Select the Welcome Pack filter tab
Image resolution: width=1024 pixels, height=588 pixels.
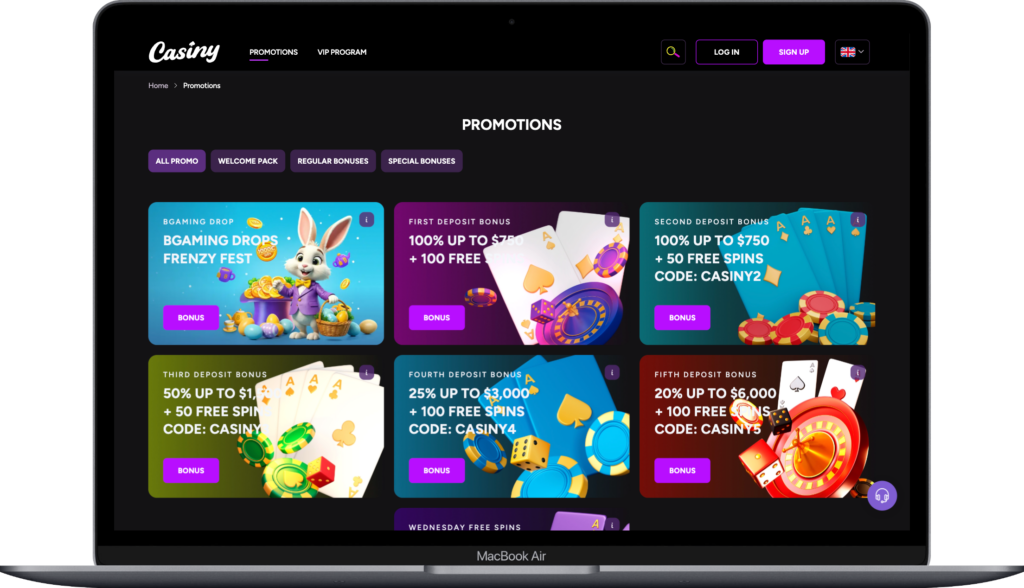point(248,161)
